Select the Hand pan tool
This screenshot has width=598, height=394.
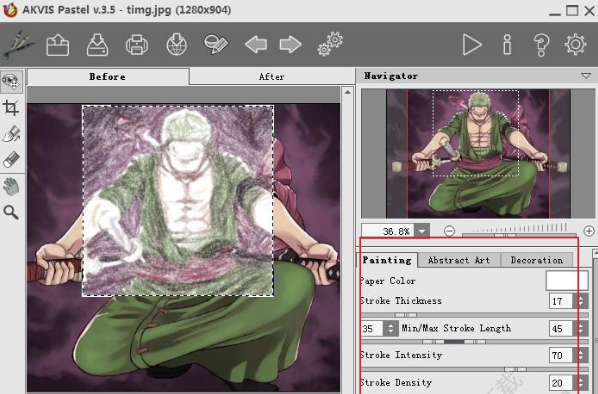[x=11, y=187]
